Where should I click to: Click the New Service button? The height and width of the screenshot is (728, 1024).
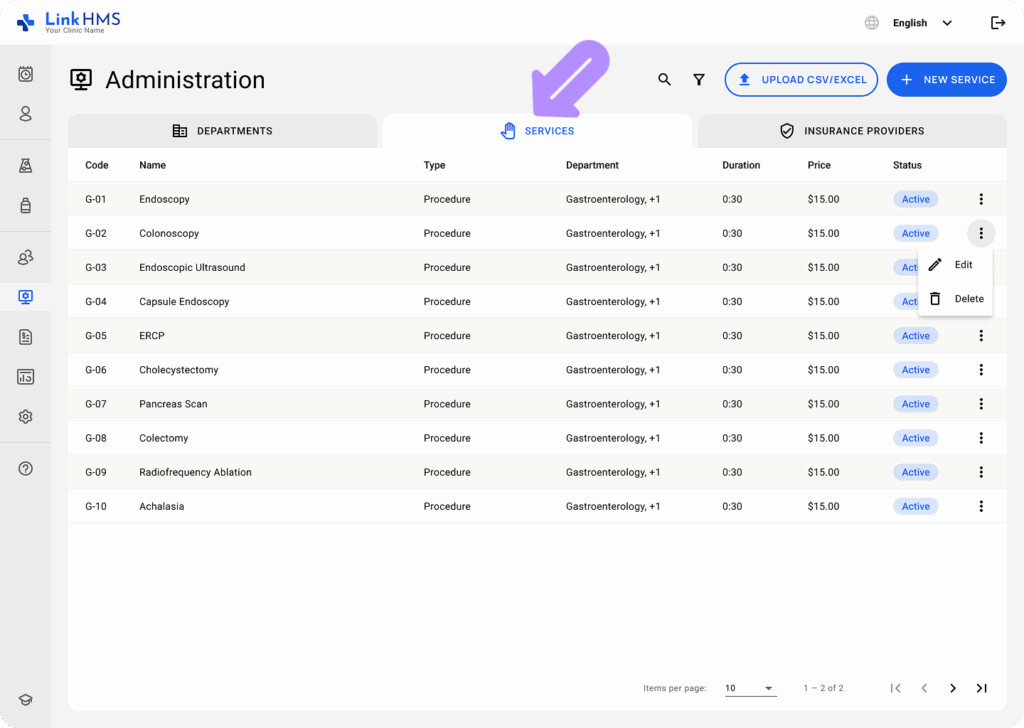point(946,80)
